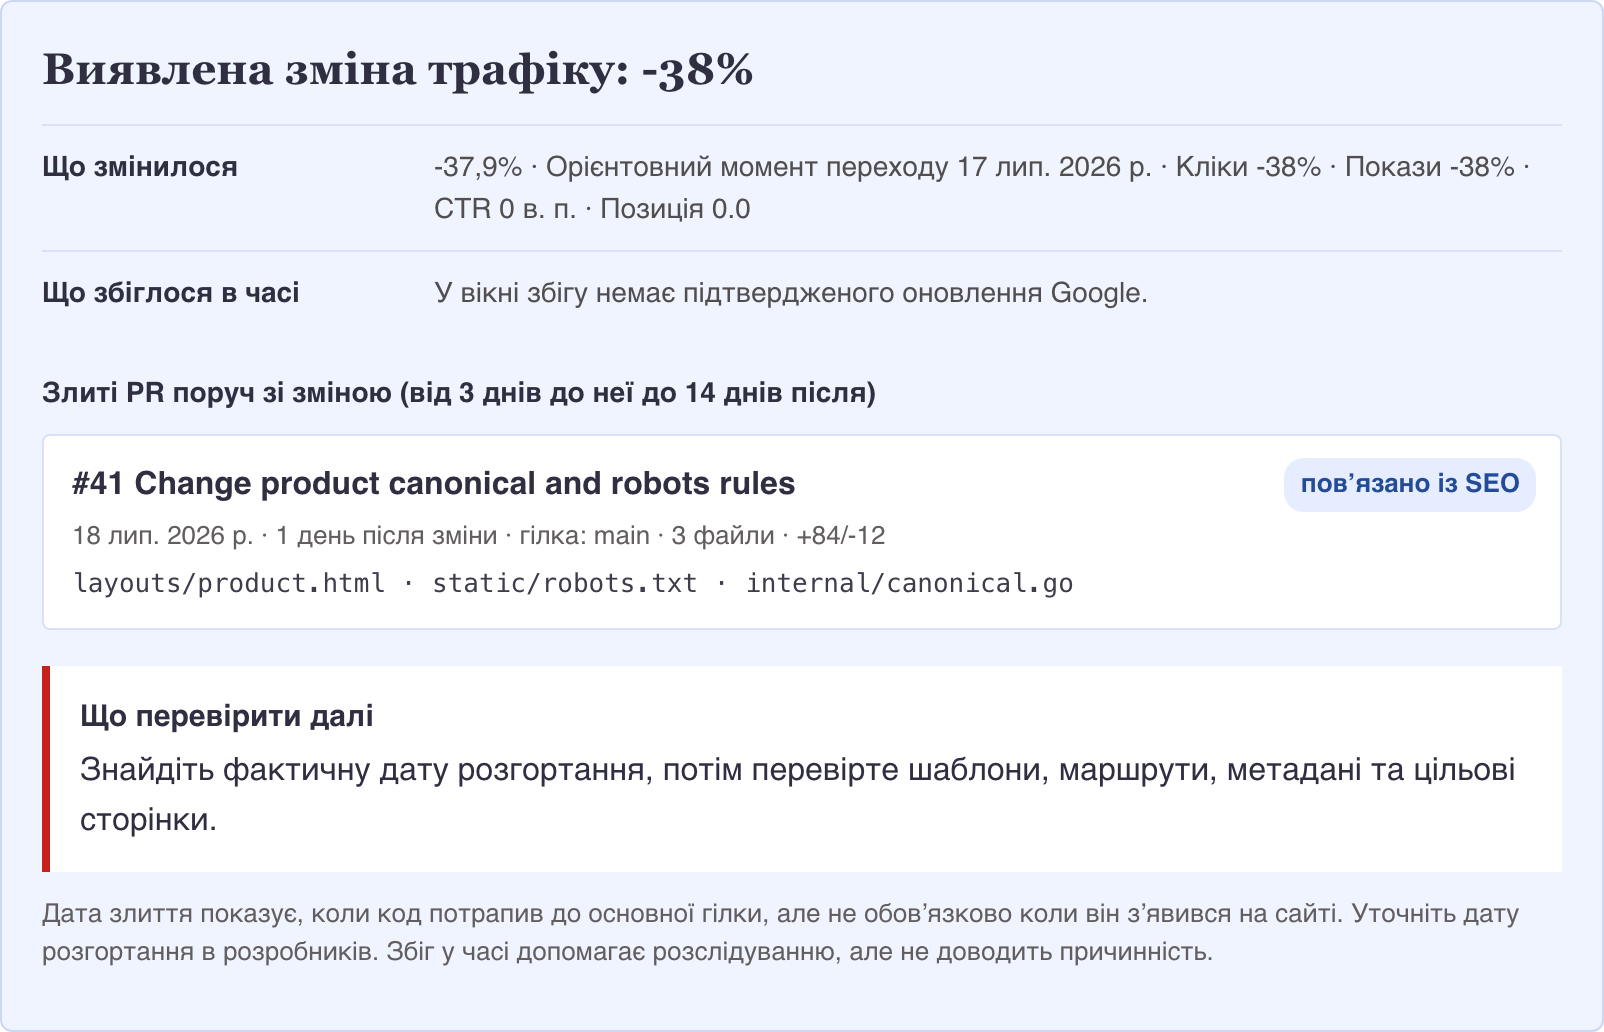Viewport: 1604px width, 1032px height.
Task: Click the "Що збіглося в часі" row label
Action: [171, 293]
